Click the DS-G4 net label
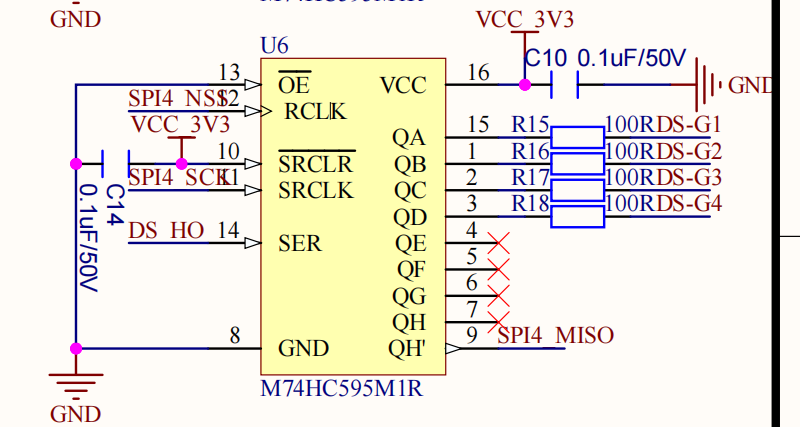Screen dimensions: 800x427 689,204
